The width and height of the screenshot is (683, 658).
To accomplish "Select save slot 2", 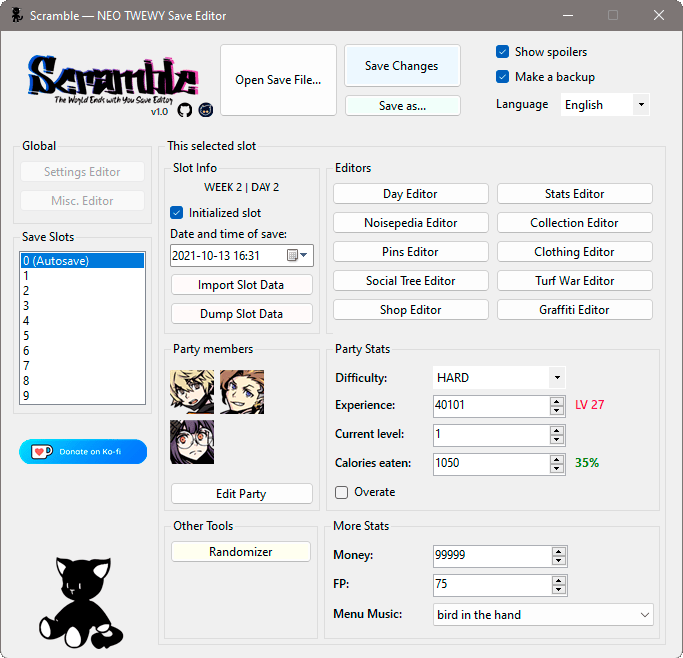I will 82,290.
